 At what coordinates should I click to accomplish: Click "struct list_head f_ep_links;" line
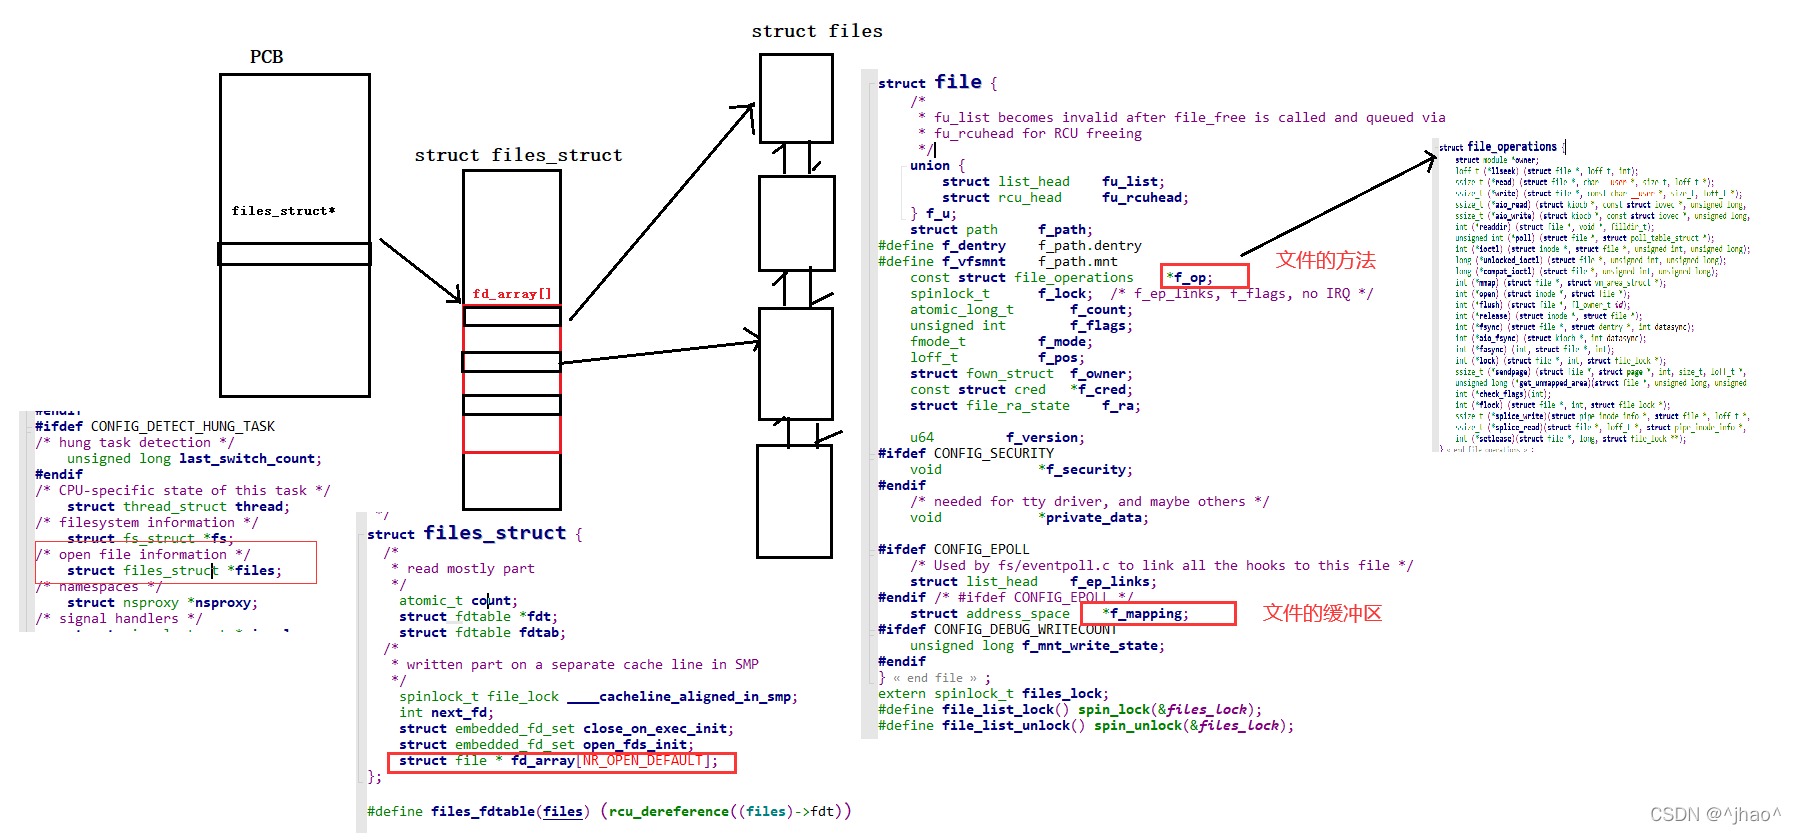1034,581
